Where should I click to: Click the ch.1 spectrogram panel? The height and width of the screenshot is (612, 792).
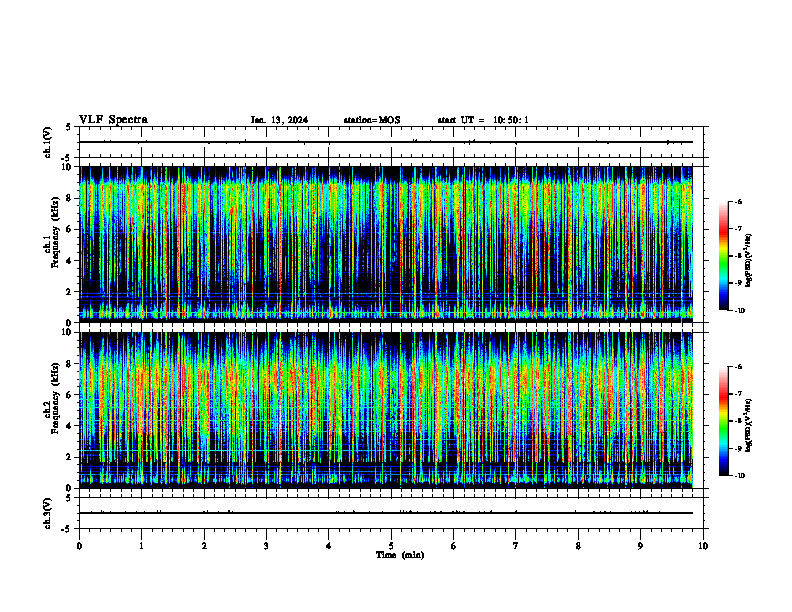[x=386, y=244]
